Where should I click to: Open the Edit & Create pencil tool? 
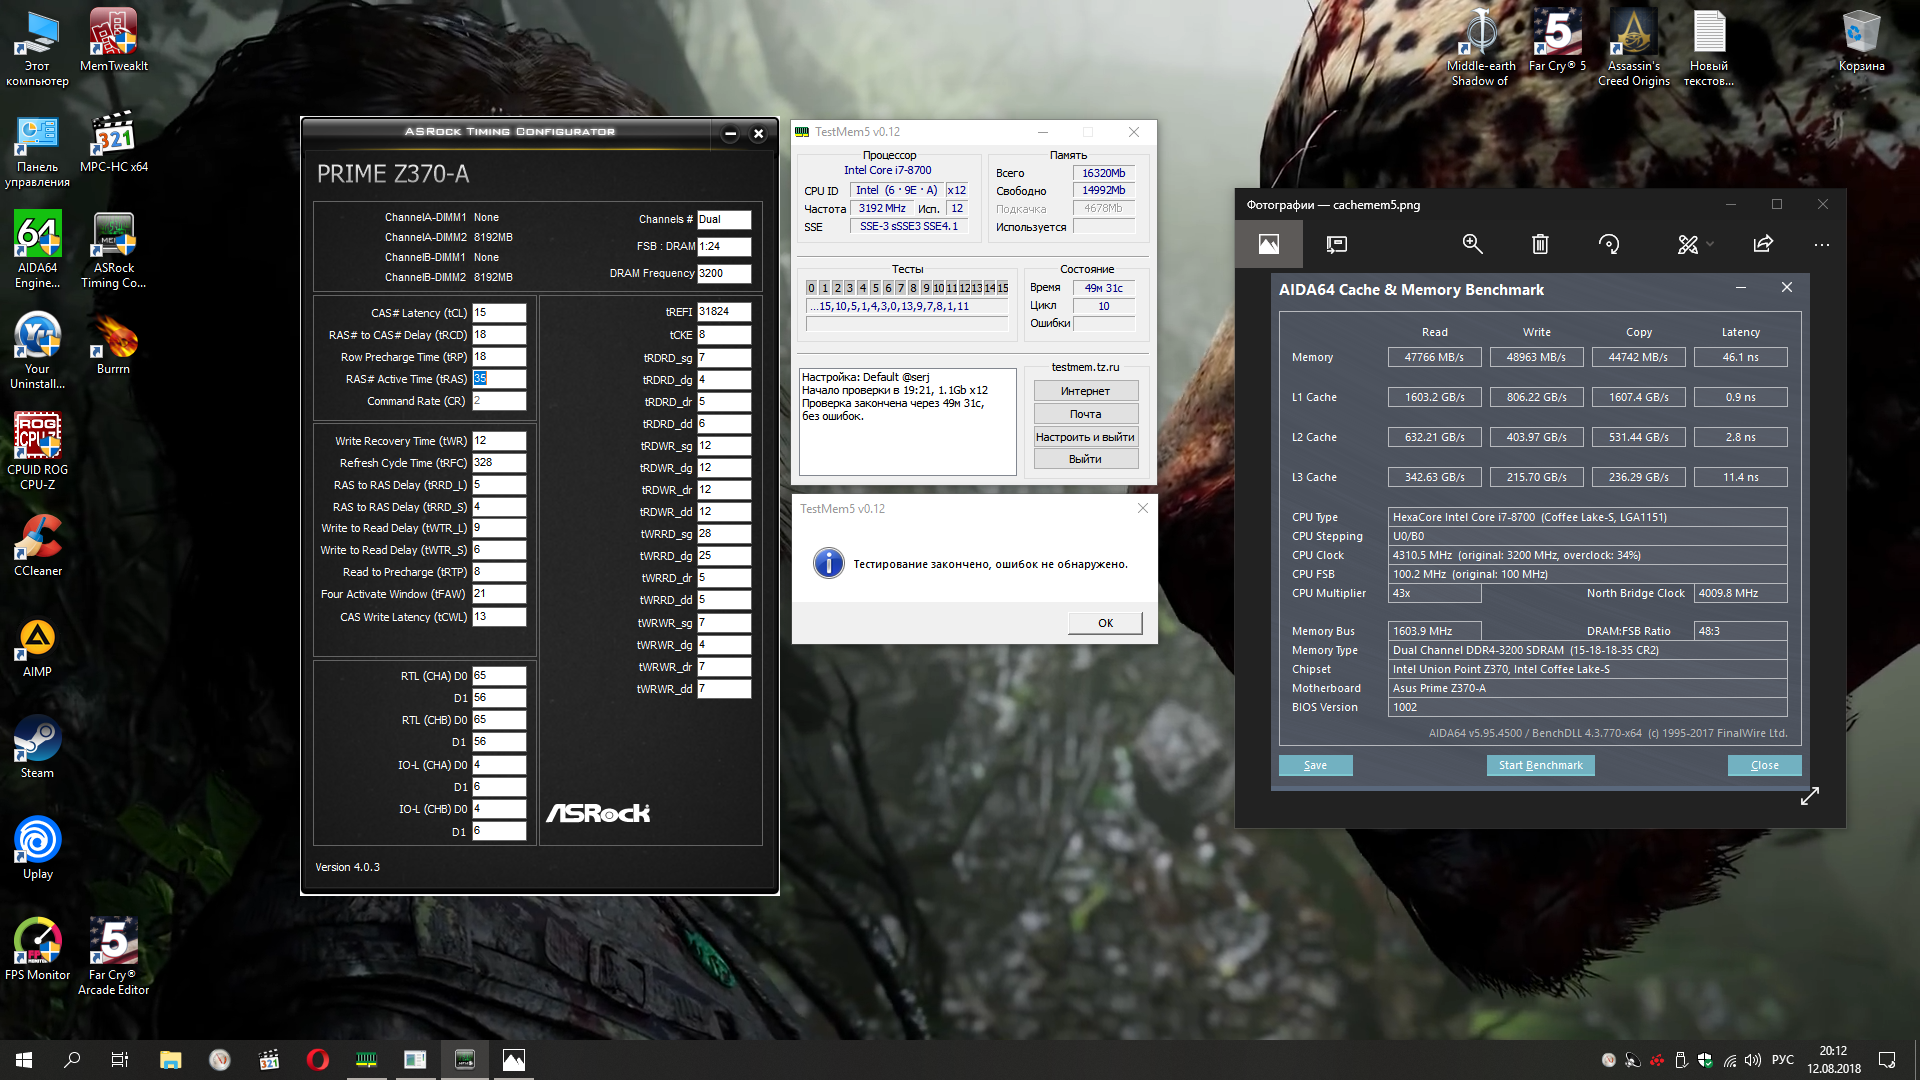tap(1687, 244)
